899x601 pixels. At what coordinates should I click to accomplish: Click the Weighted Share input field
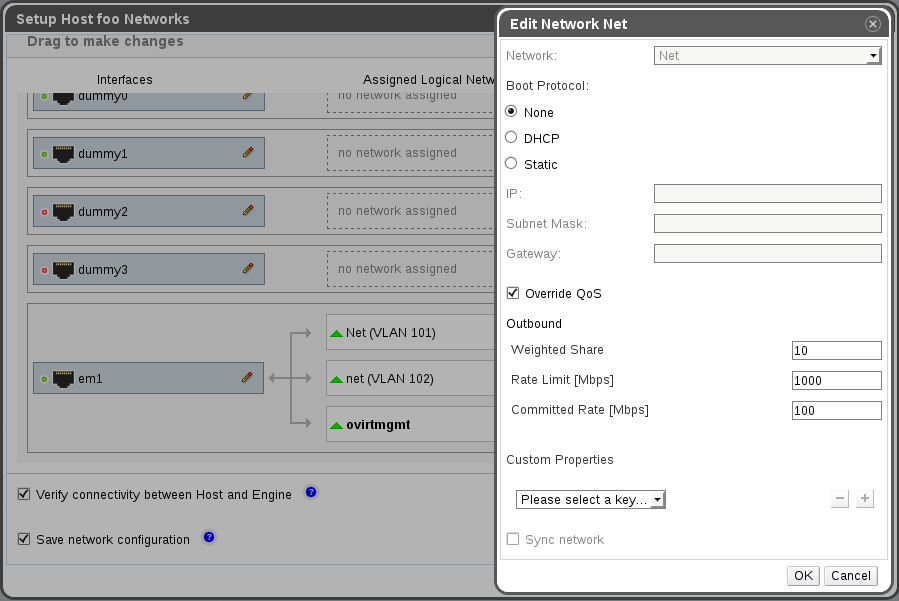836,350
